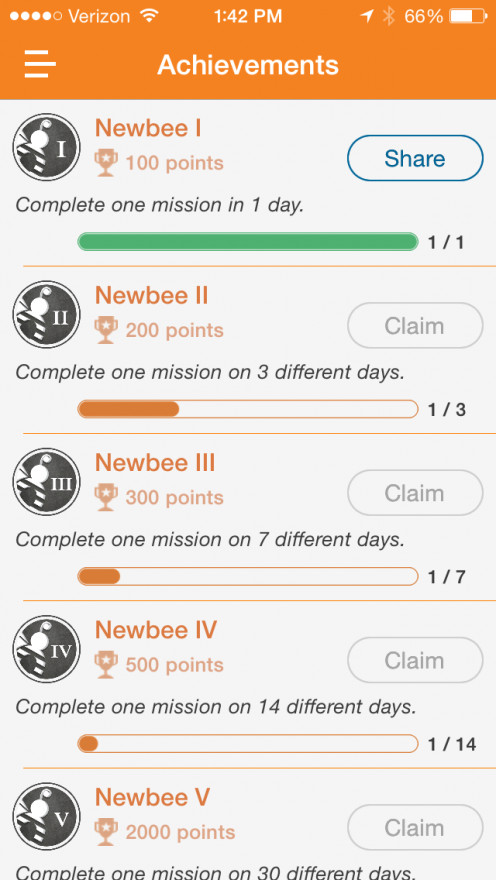
Task: Tap the Newbee IV badge icon
Action: coord(47,649)
